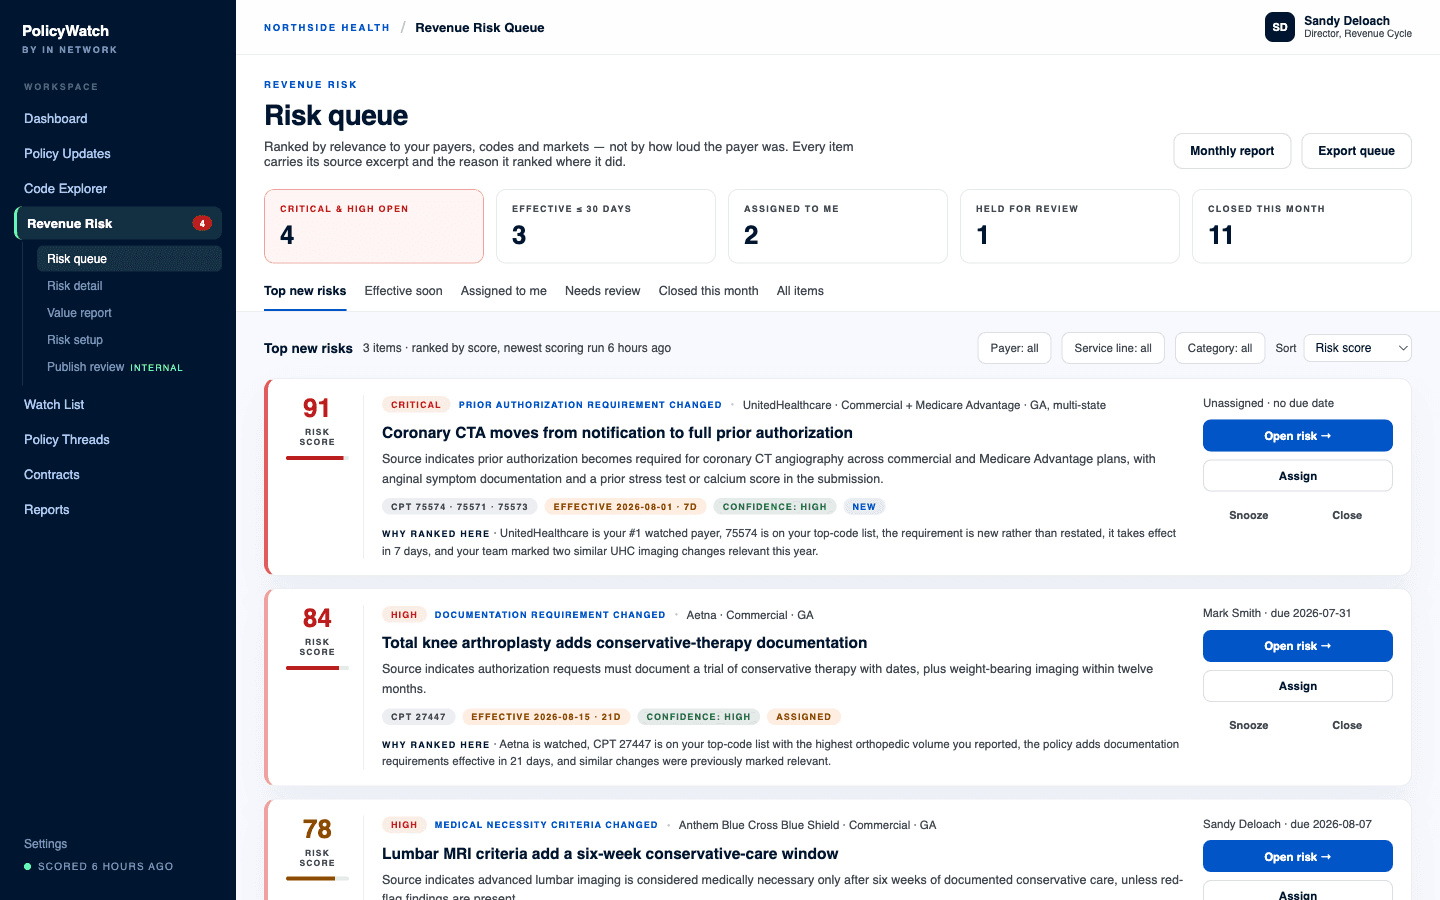Click the CPT 27447 tag
Screen dimensions: 1440x900
click(418, 717)
